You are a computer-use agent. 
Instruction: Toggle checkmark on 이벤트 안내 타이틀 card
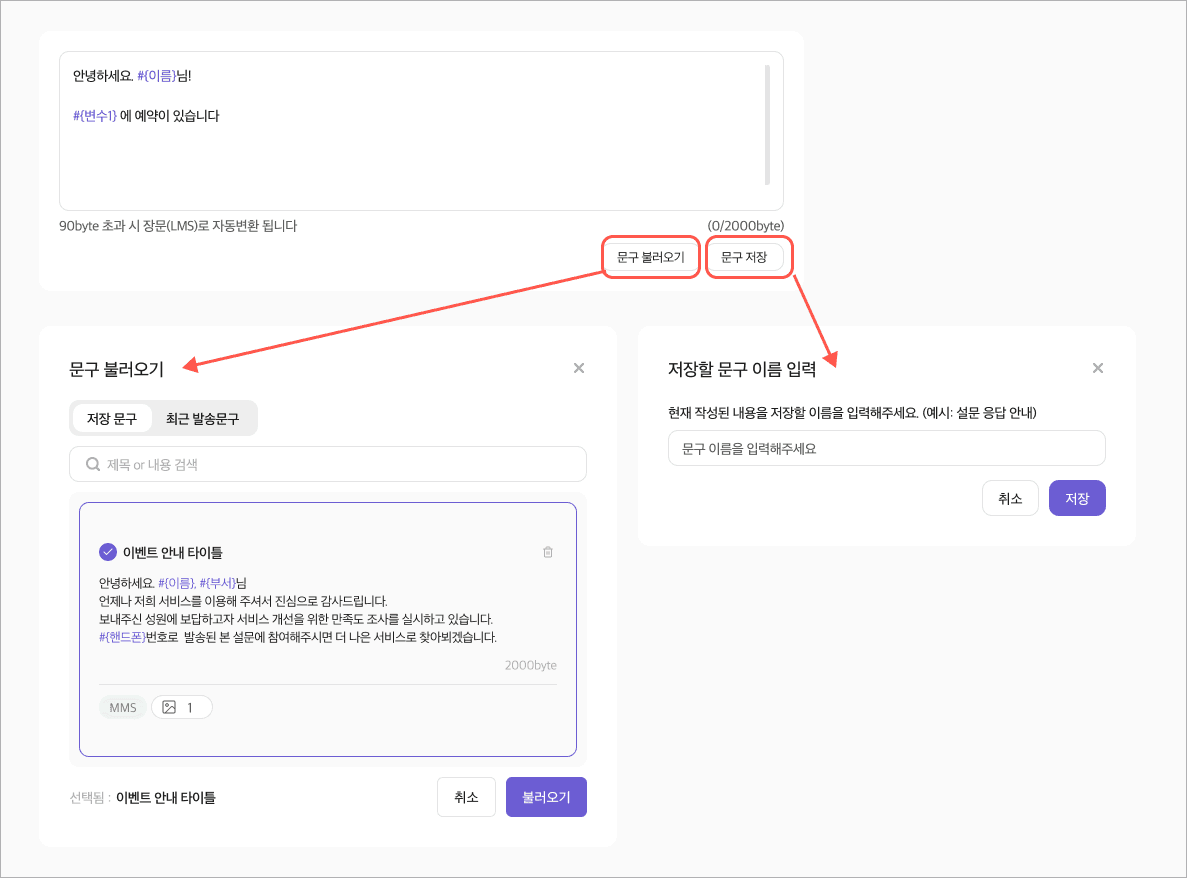tap(108, 552)
